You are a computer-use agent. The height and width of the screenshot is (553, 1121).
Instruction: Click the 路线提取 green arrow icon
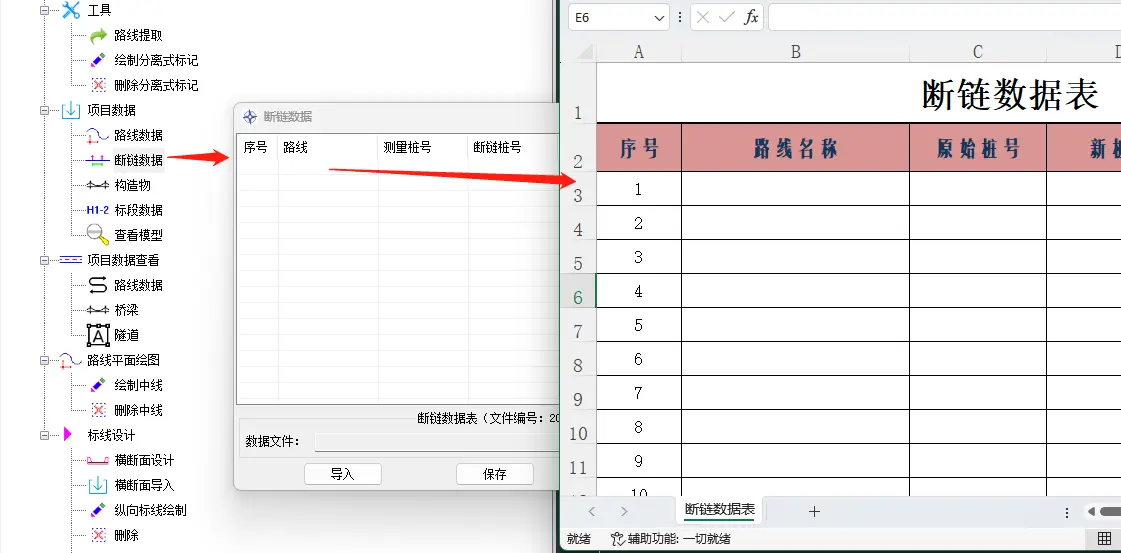98,36
